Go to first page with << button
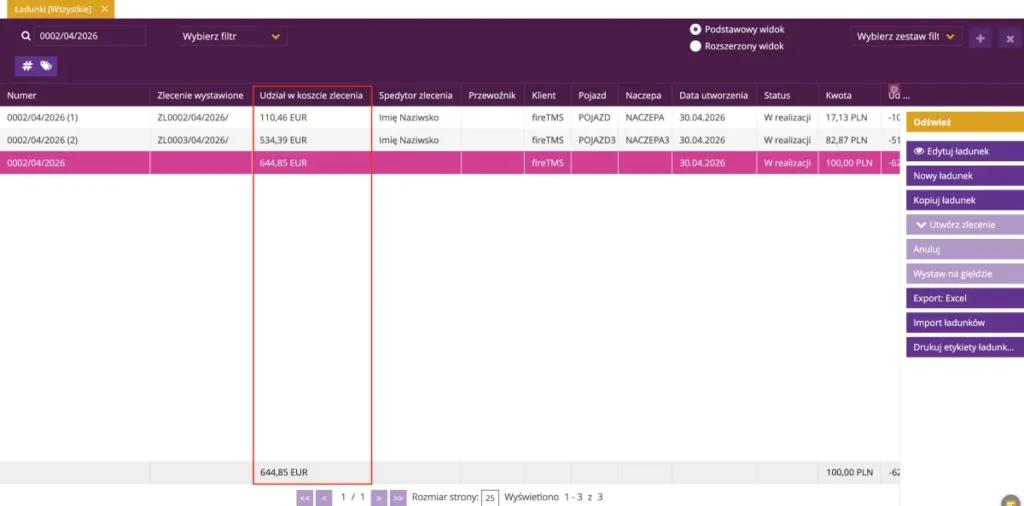 tap(305, 498)
